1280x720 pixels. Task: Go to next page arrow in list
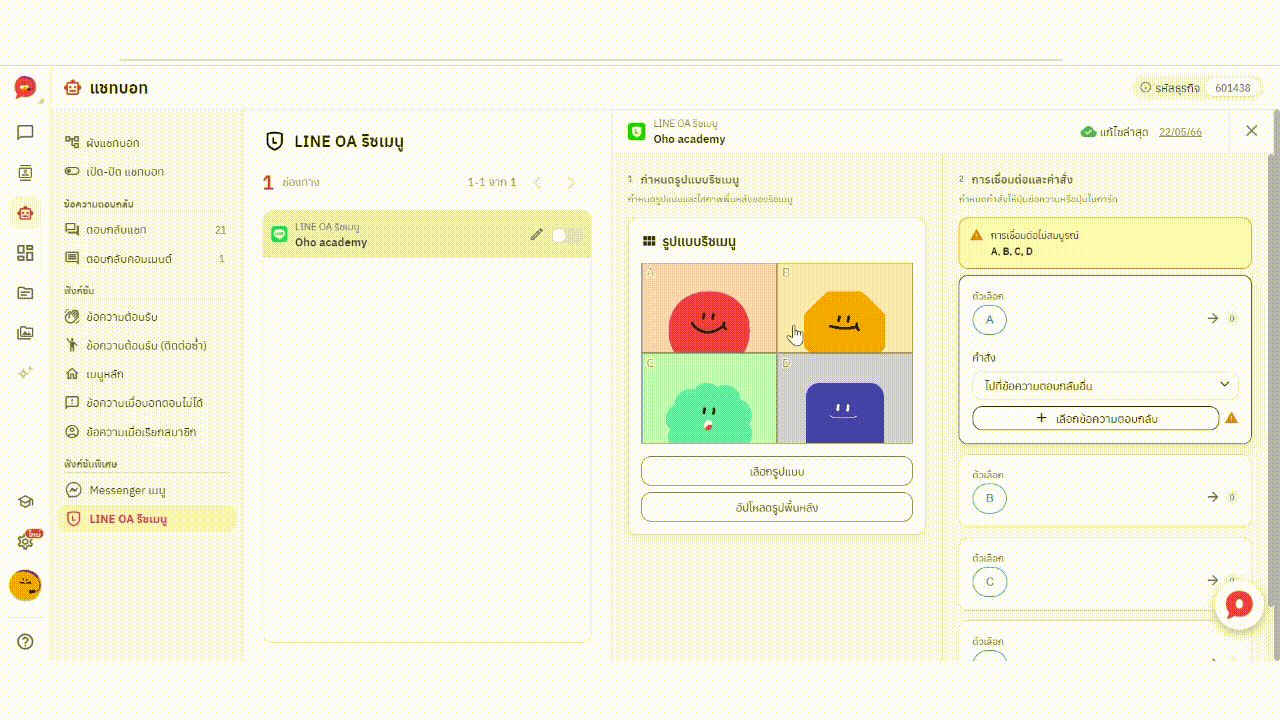(x=572, y=183)
